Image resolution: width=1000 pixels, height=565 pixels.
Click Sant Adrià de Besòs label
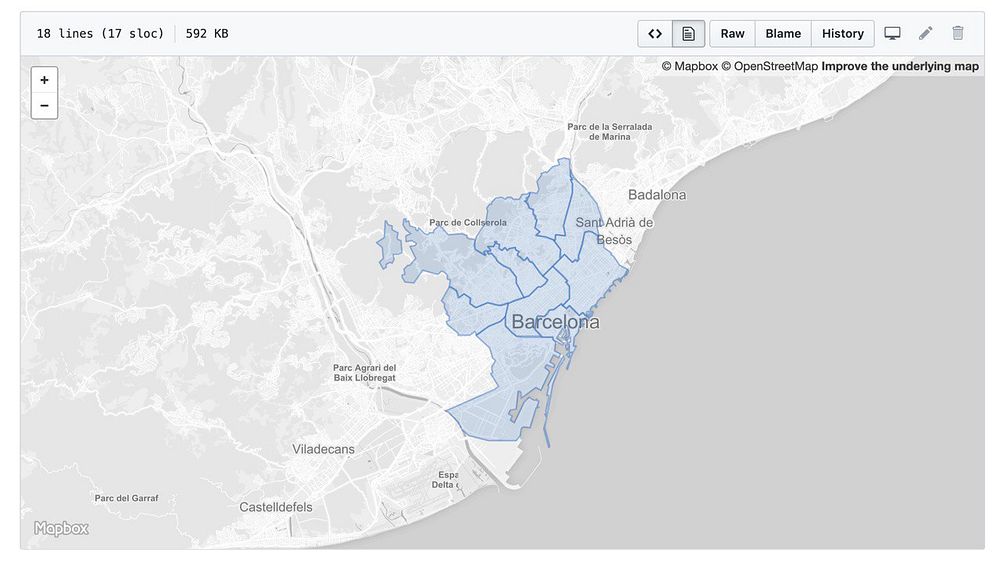[x=614, y=231]
